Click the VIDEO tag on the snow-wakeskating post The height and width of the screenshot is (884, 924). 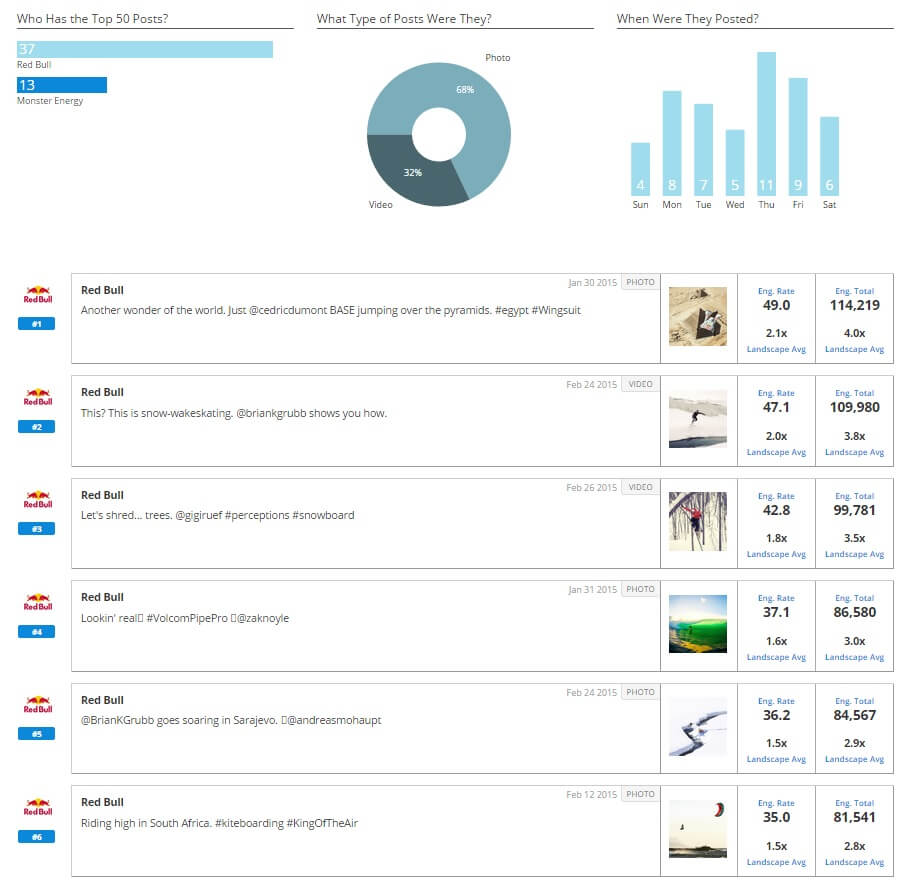(640, 384)
